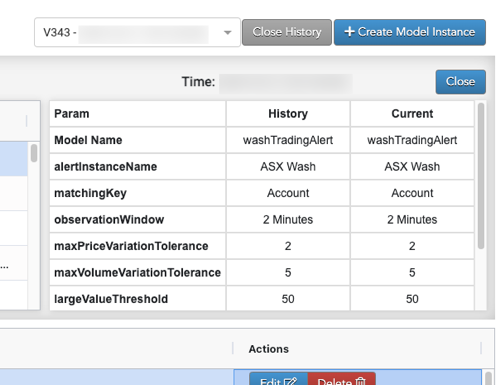This screenshot has width=500, height=385.
Task: Click the Actions column header
Action: pyautogui.click(x=269, y=349)
